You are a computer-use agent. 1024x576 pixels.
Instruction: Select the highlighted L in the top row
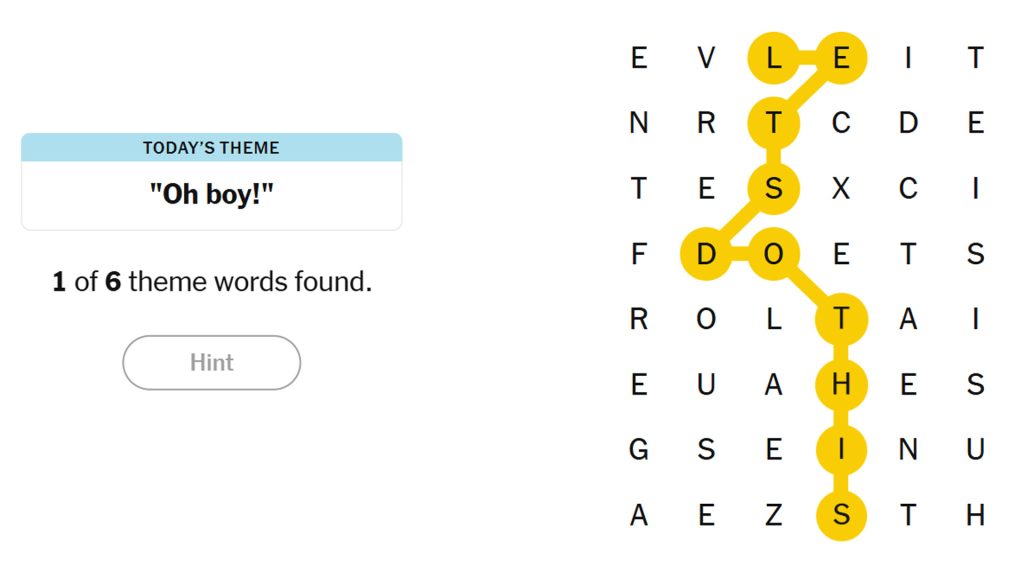[773, 58]
